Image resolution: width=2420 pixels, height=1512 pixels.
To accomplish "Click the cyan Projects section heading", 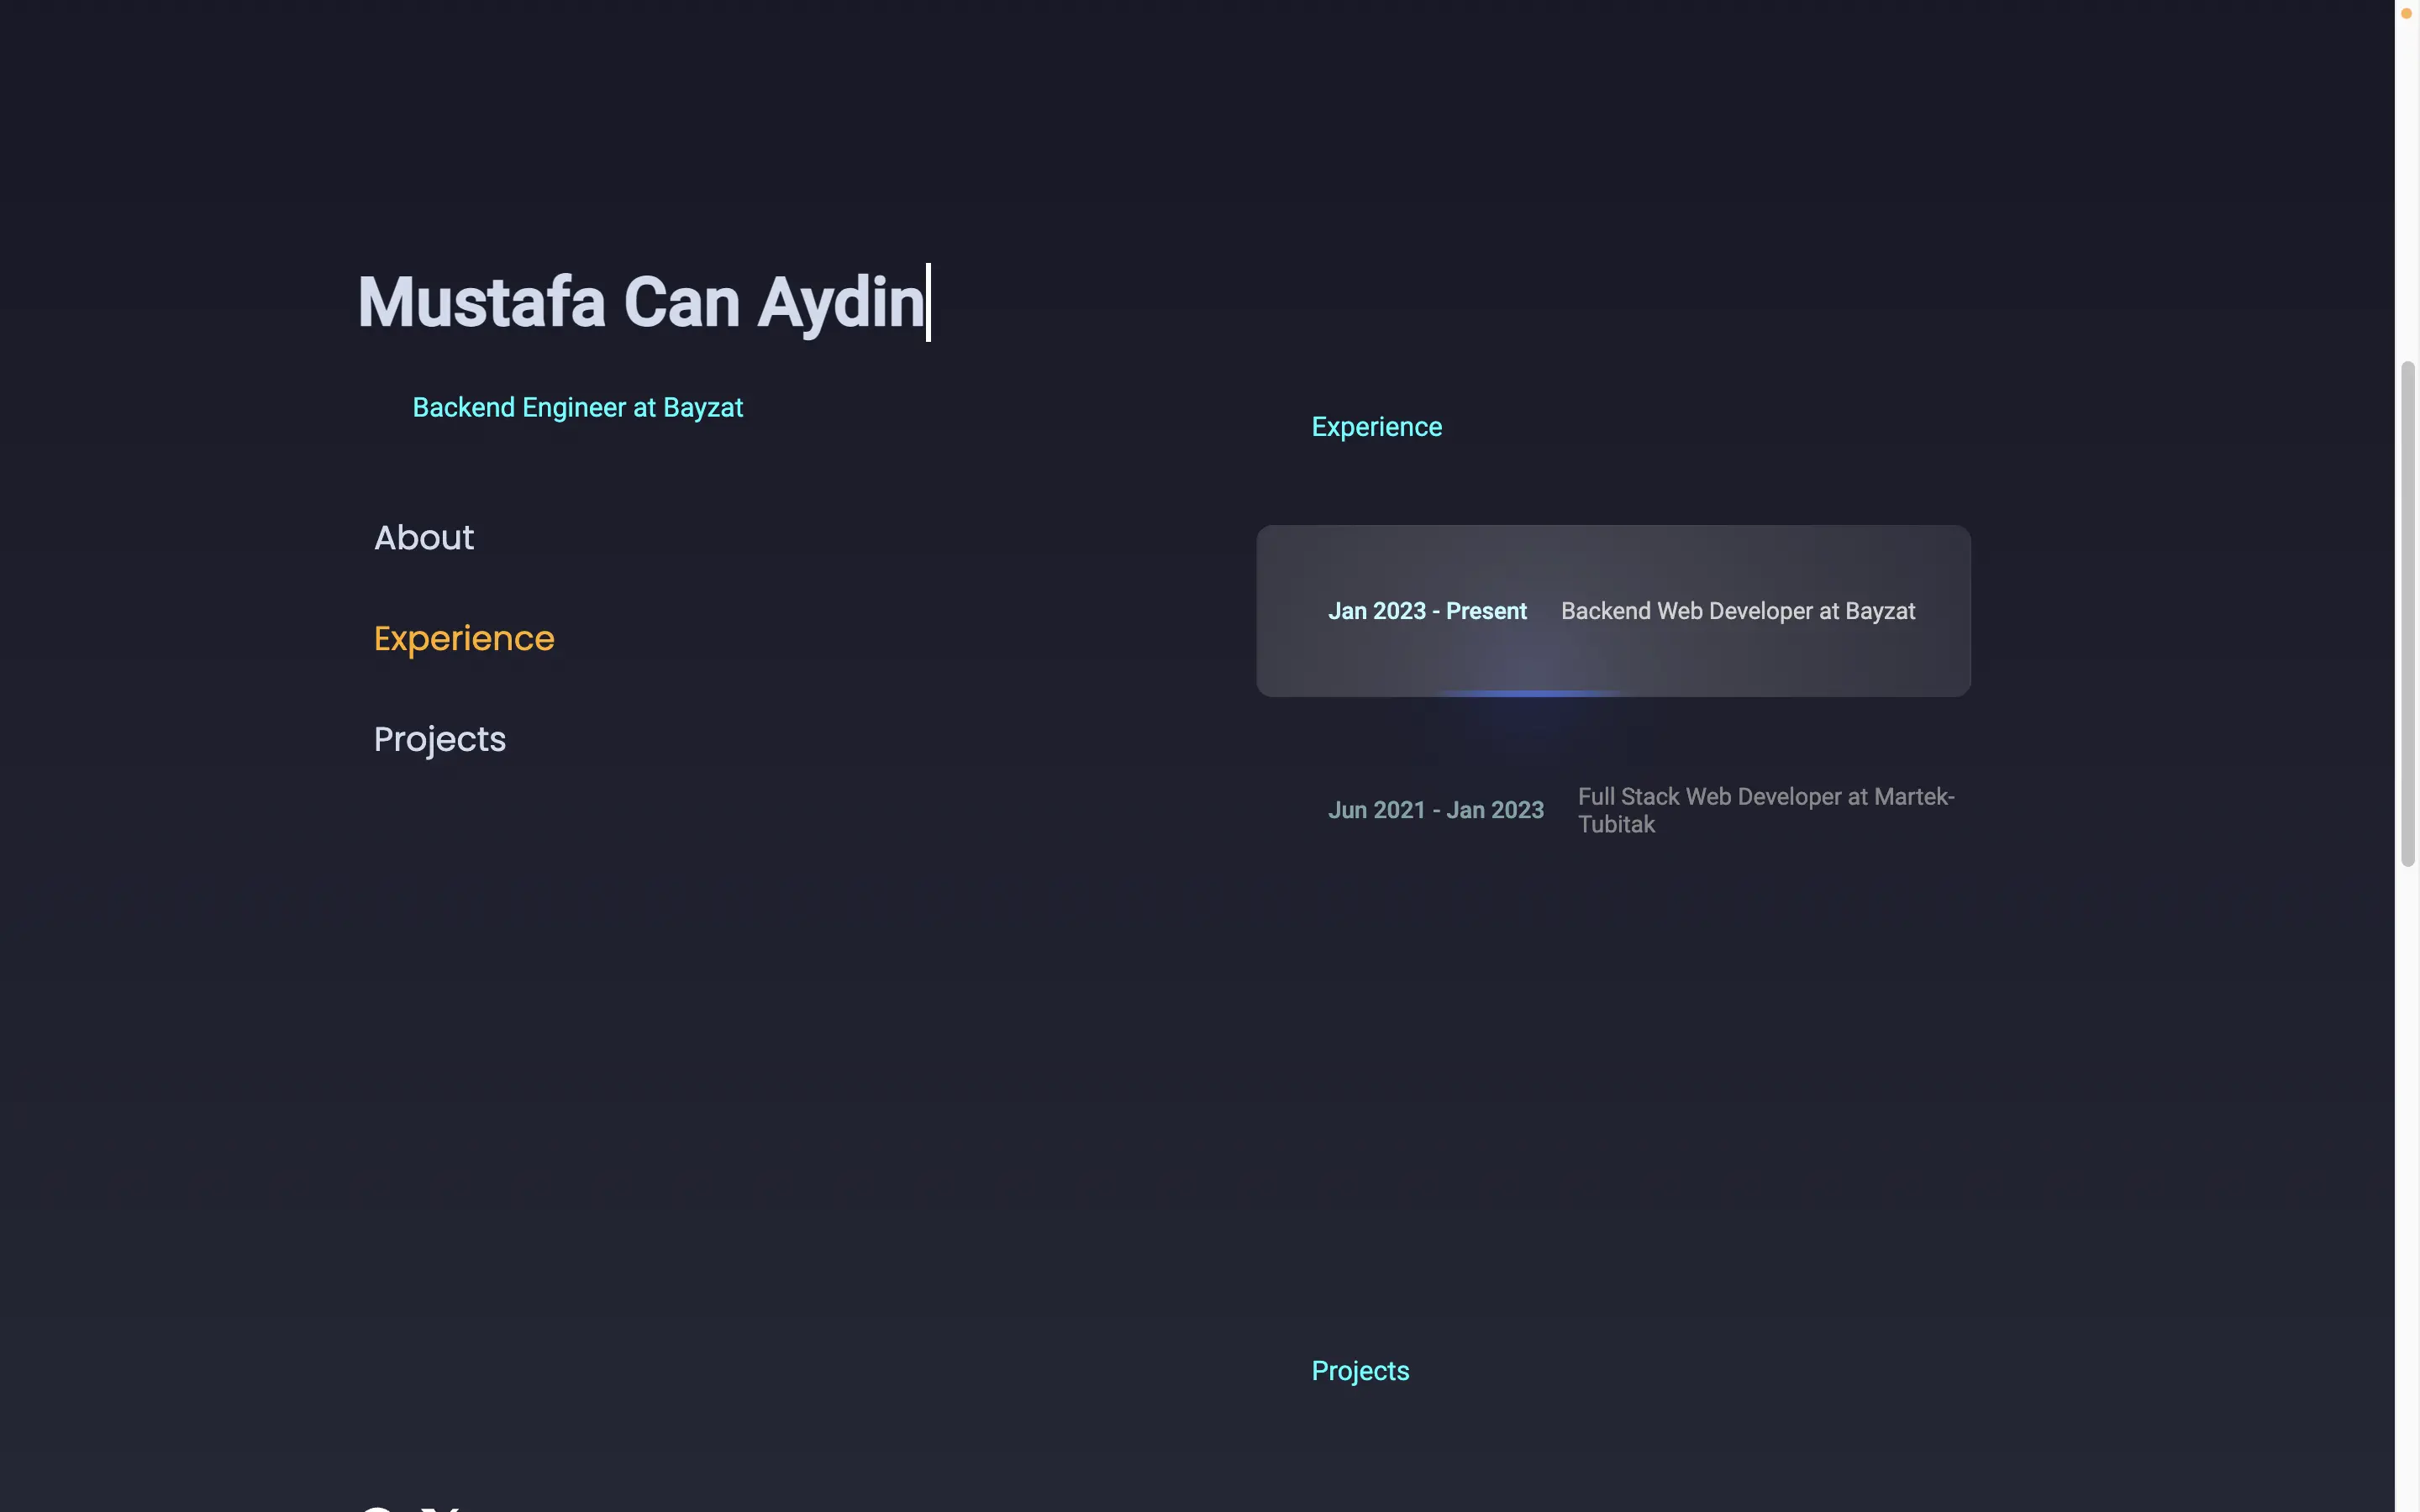I will [x=1360, y=1371].
